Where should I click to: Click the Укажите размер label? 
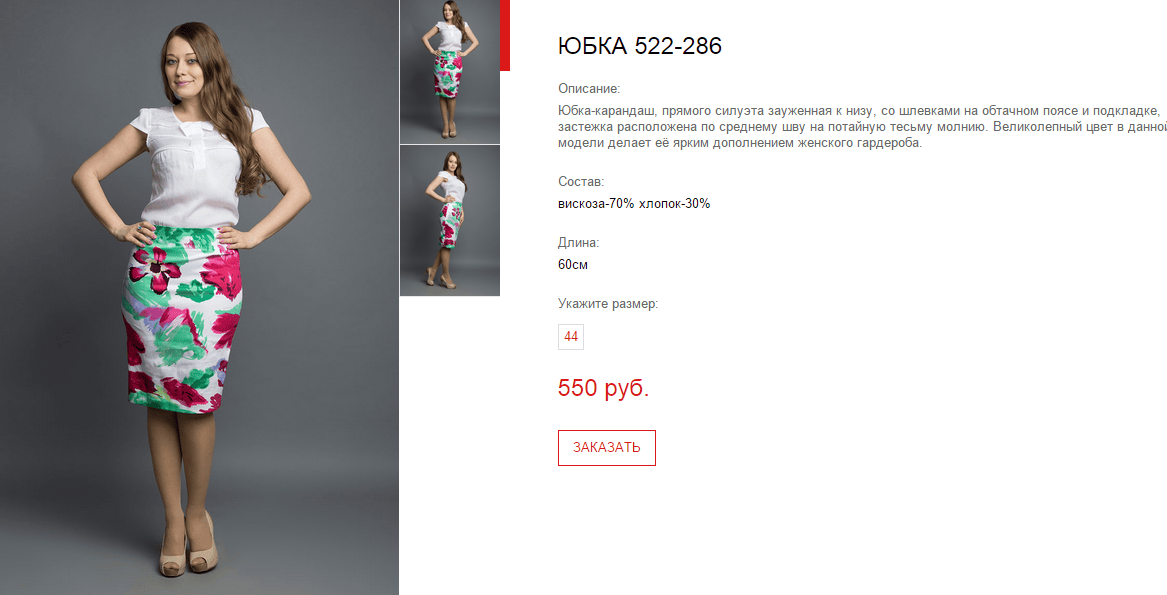coord(608,304)
